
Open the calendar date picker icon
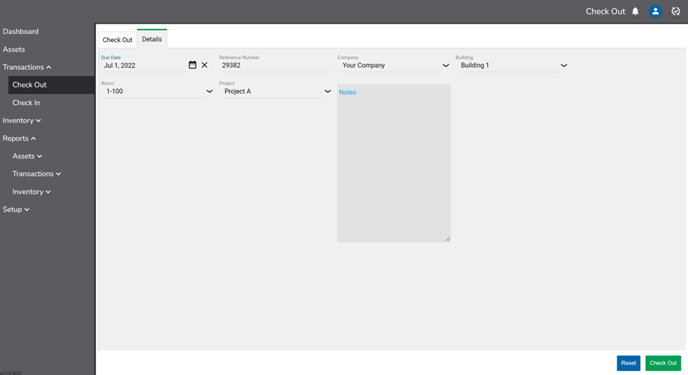[192, 65]
